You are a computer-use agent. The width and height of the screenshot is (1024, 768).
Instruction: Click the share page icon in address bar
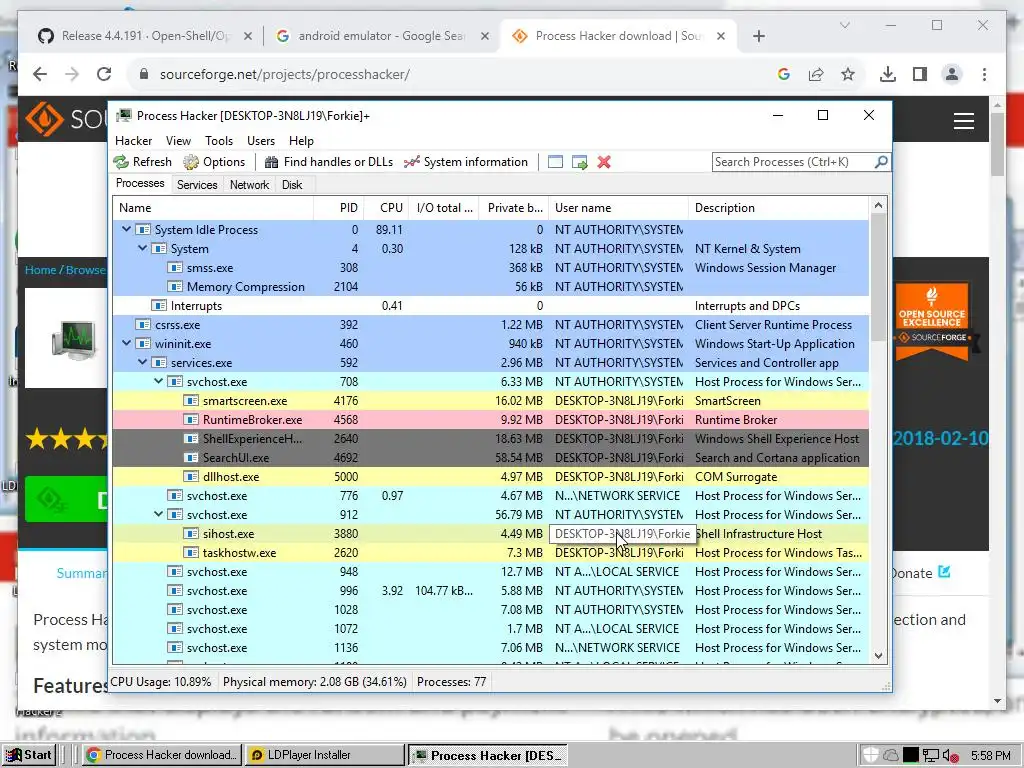[x=816, y=74]
